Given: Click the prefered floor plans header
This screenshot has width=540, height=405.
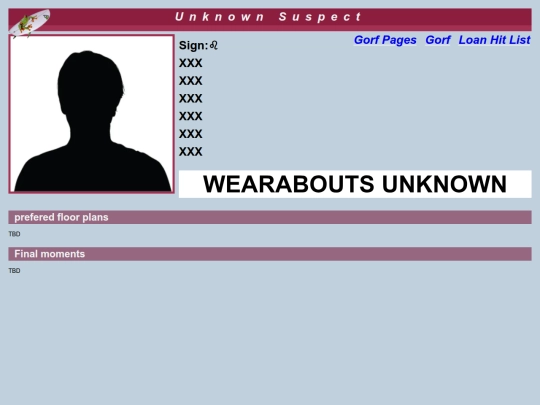Looking at the screenshot, I should 270,217.
